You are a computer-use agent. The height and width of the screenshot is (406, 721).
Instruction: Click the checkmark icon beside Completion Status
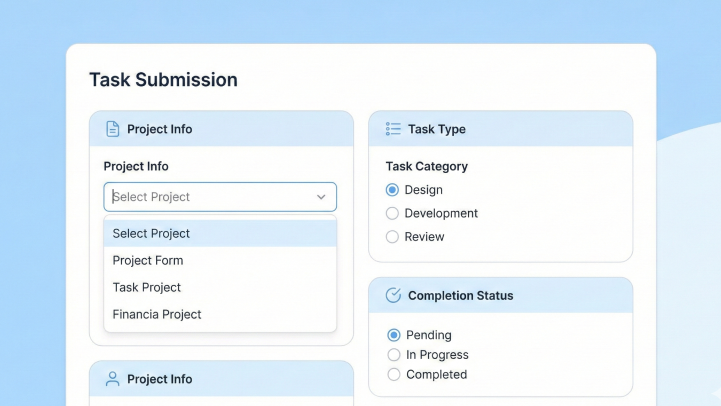(393, 295)
